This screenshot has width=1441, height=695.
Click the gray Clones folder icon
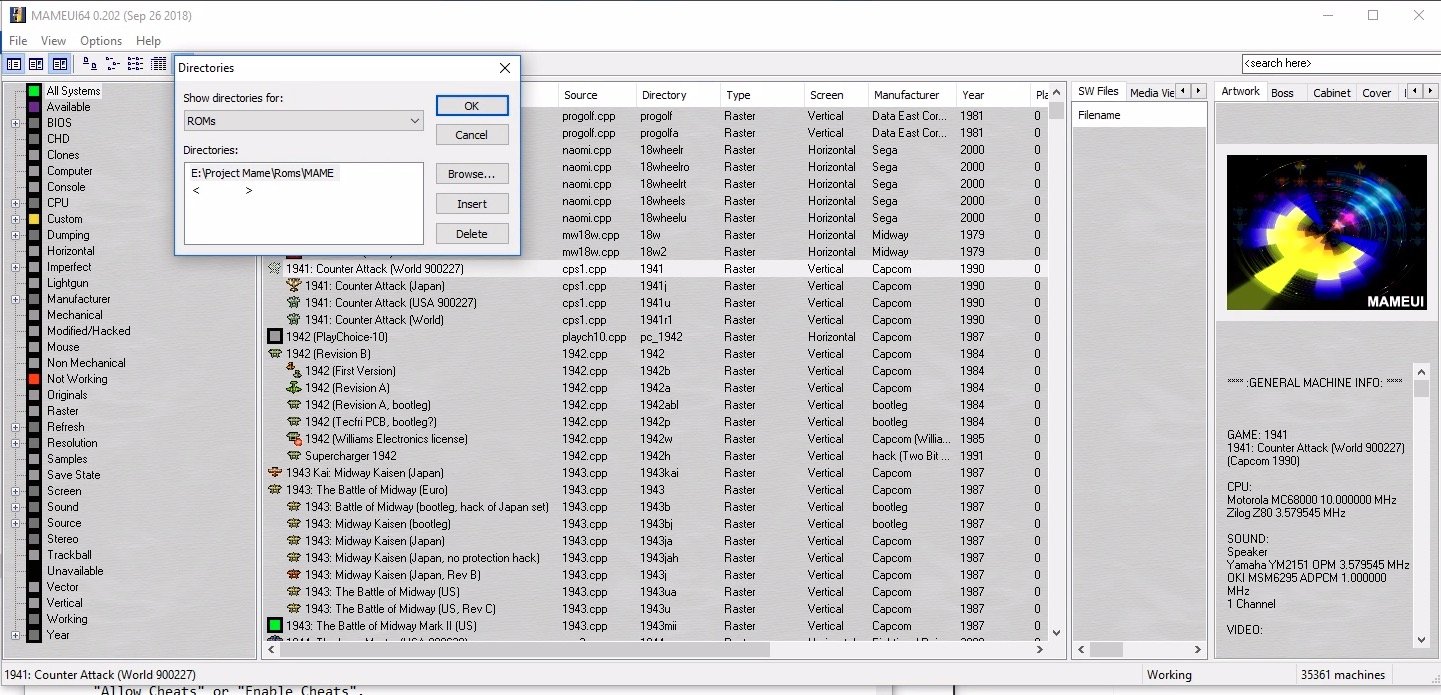(x=34, y=155)
